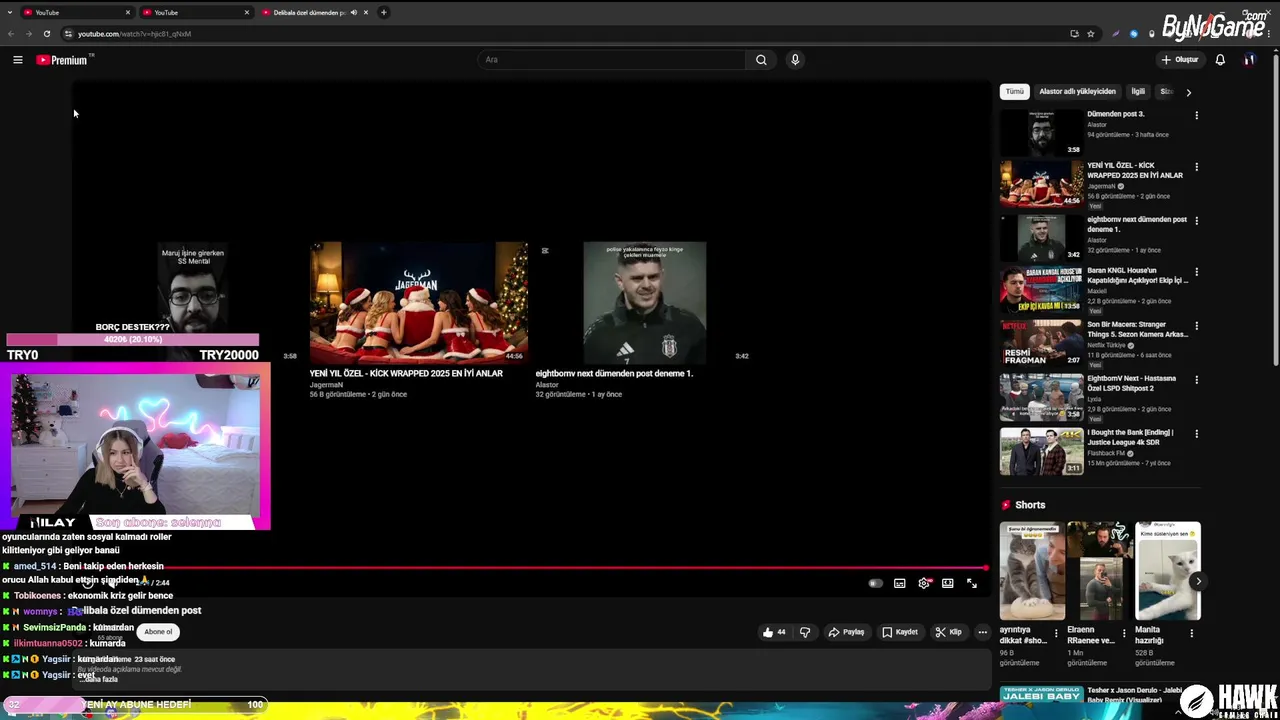The image size is (1280, 720).
Task: Open Son Bir Macera Stranger Things title
Action: click(x=1137, y=329)
